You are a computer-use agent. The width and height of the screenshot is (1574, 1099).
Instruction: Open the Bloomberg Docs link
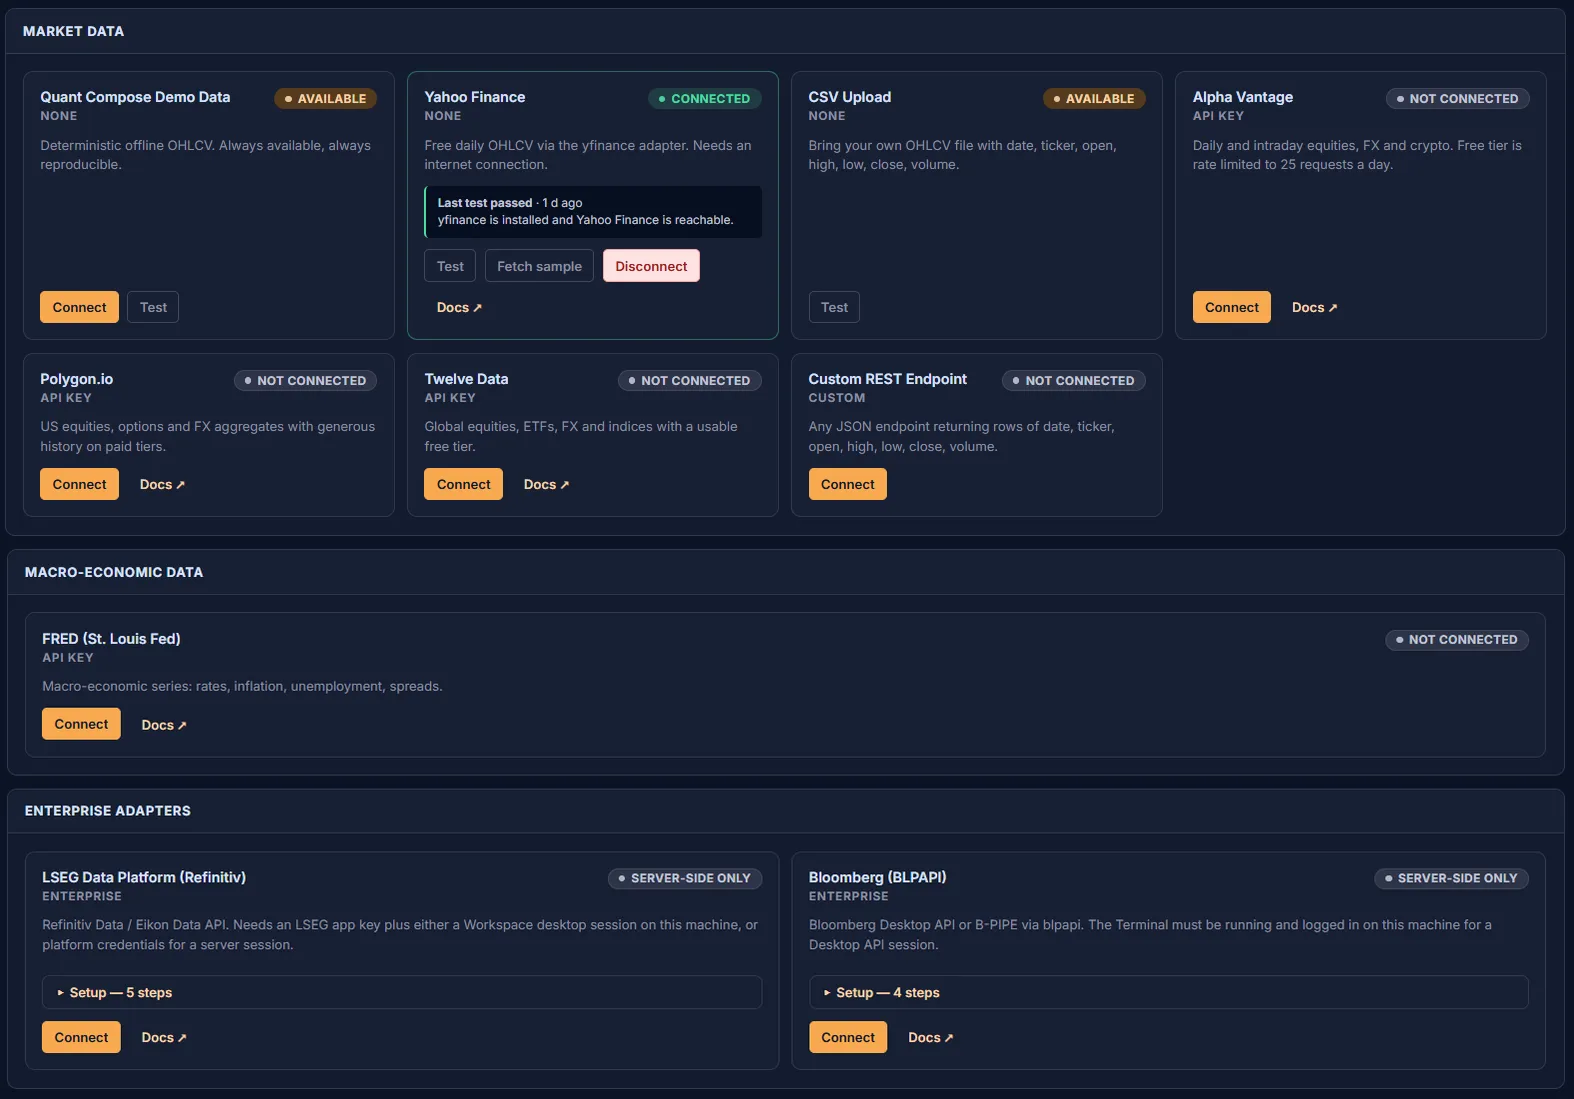[931, 1037]
